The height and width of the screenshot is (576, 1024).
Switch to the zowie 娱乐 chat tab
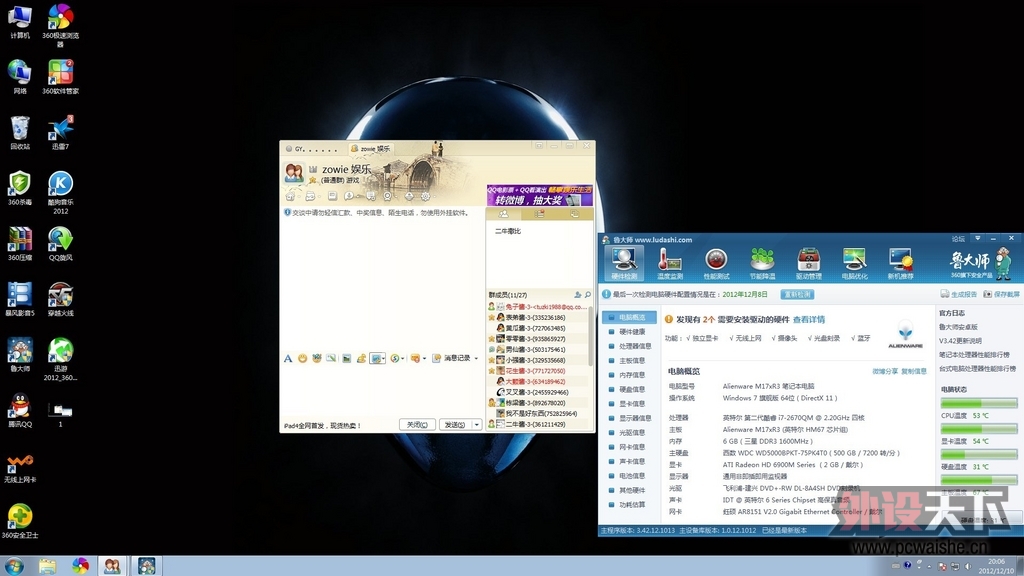[x=370, y=149]
